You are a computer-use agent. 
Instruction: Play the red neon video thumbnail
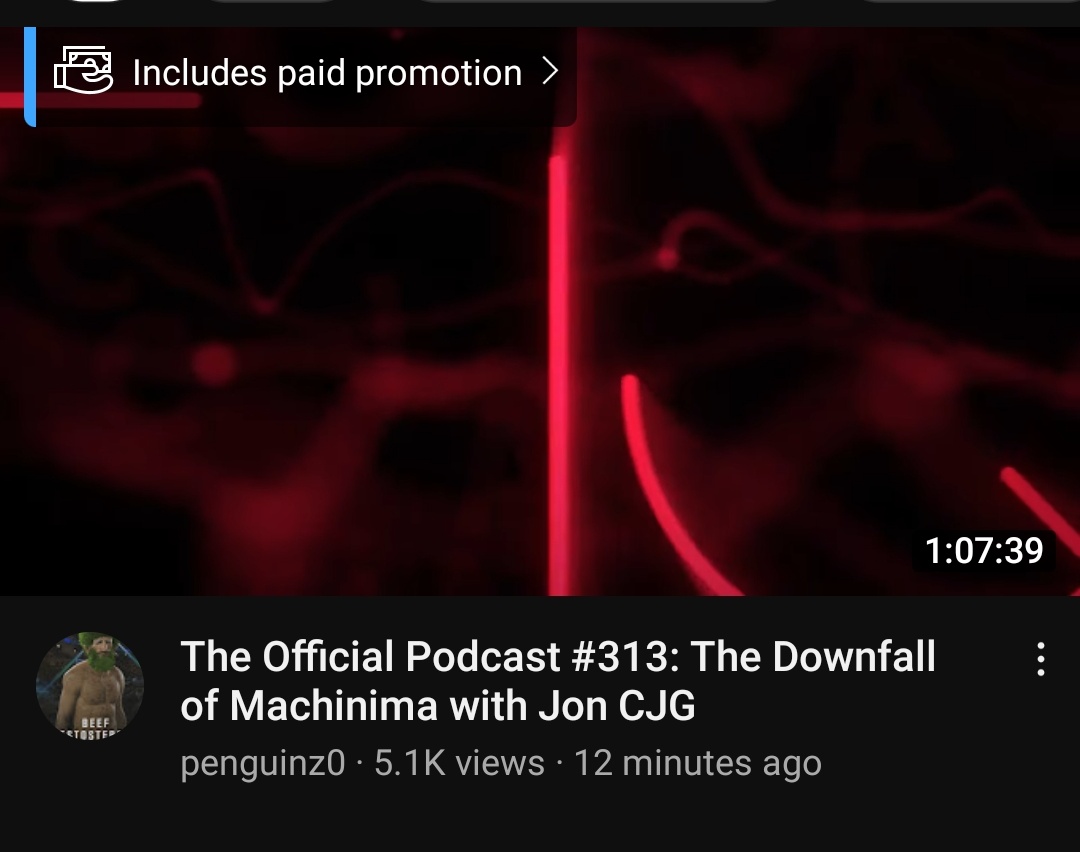pyautogui.click(x=540, y=311)
